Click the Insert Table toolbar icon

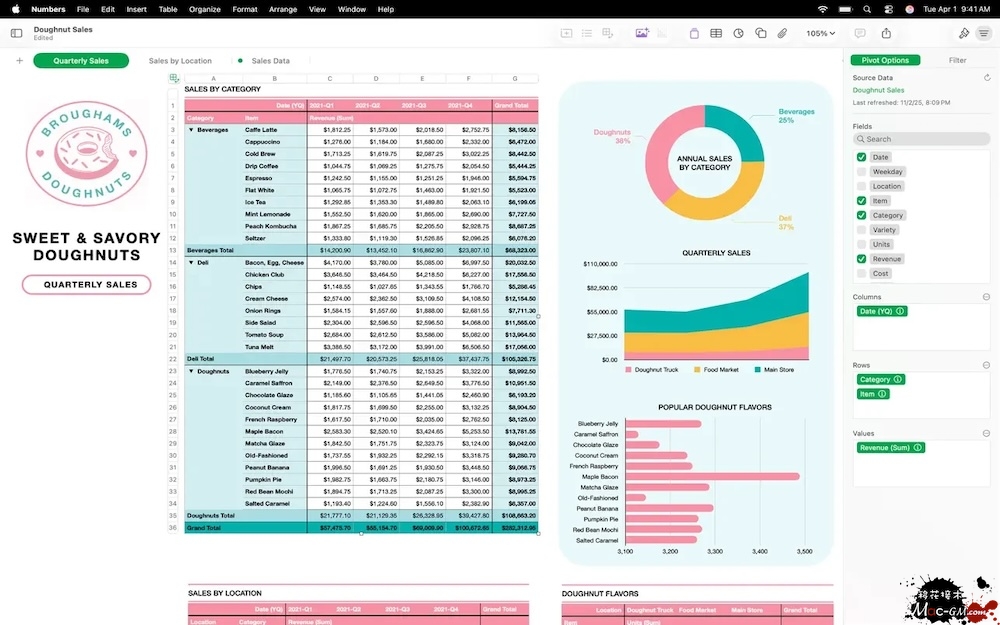tap(716, 33)
